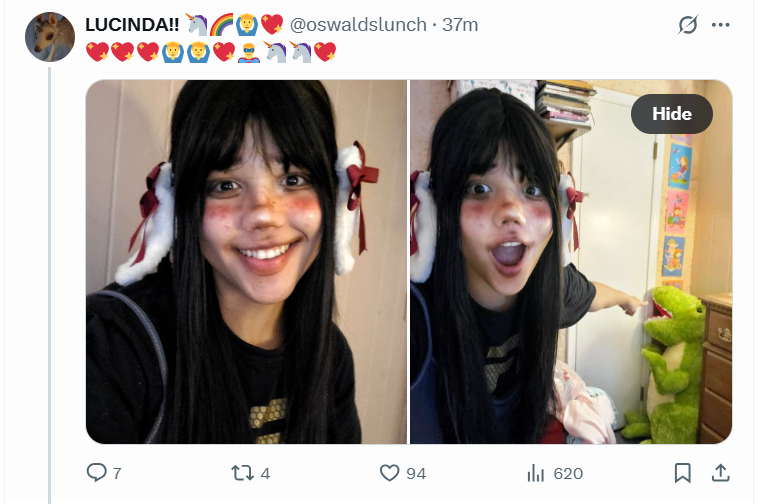
Task: Click the 94 likes count
Action: pos(416,473)
